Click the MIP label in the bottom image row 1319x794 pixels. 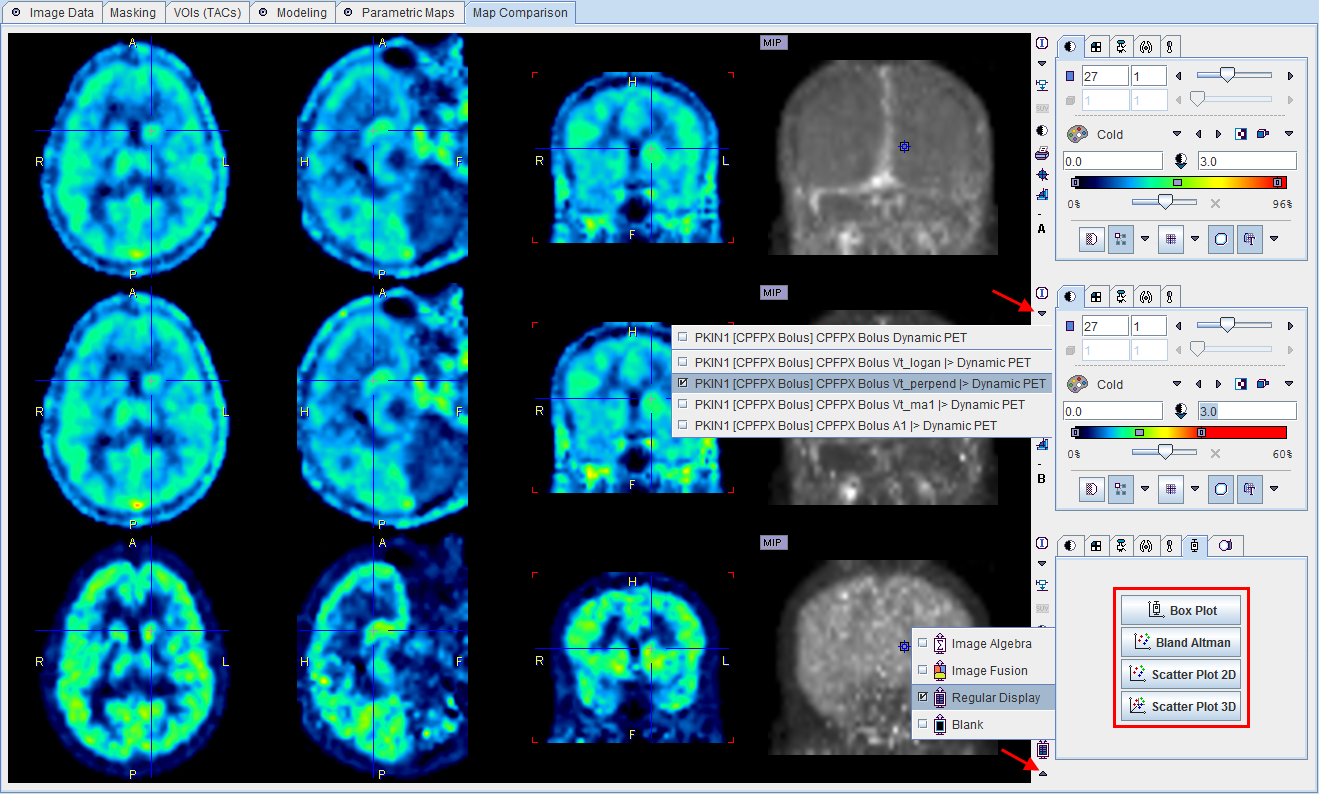(x=774, y=543)
